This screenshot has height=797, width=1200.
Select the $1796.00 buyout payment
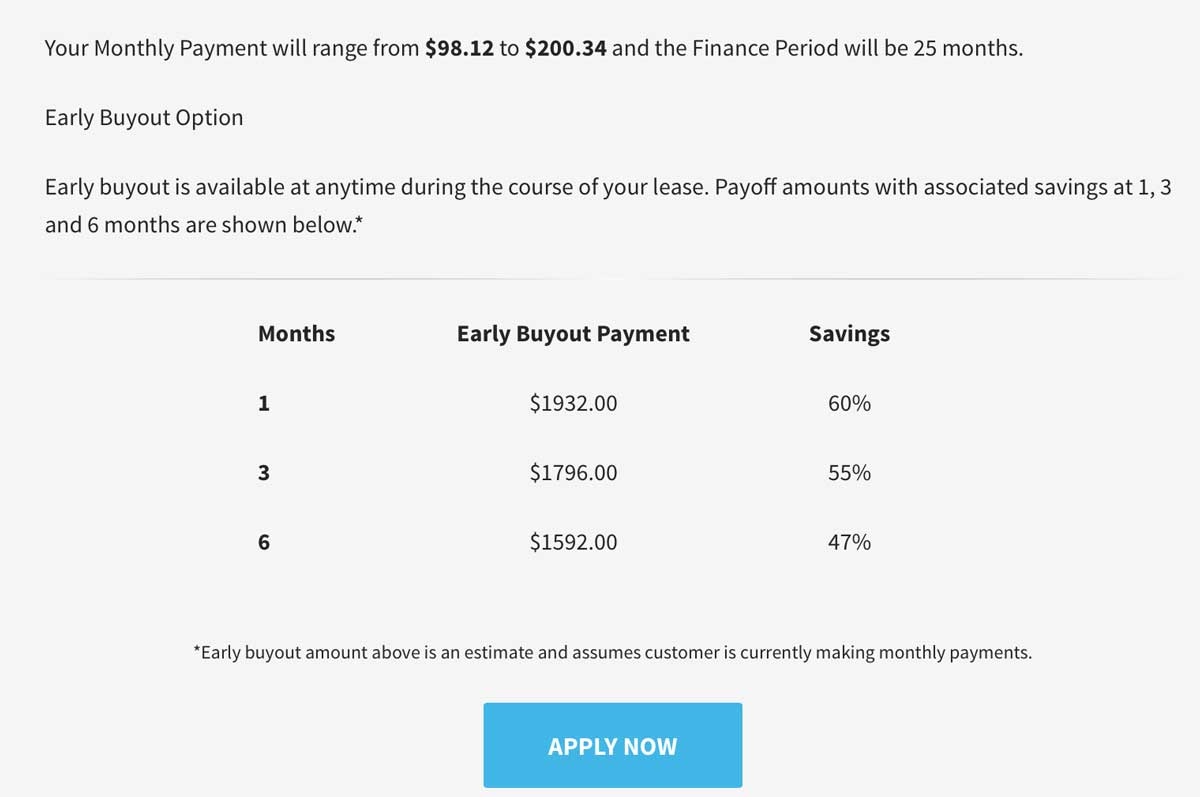coord(573,472)
